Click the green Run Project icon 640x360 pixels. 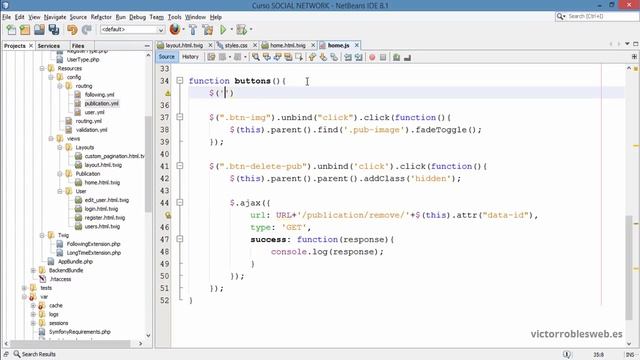point(223,29)
